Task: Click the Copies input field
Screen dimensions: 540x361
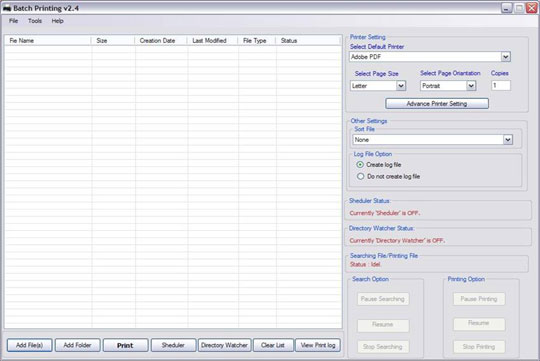Action: click(501, 85)
